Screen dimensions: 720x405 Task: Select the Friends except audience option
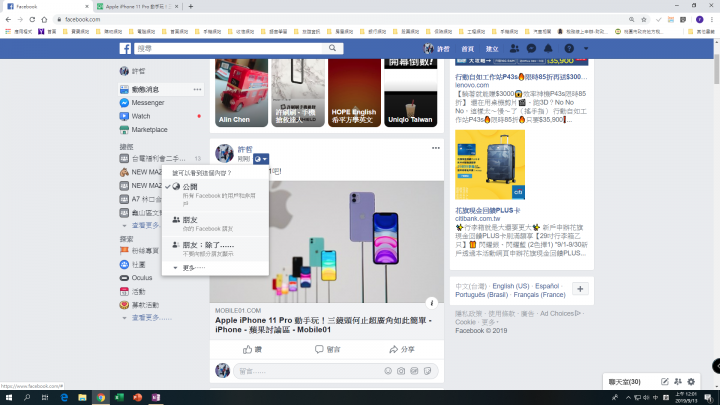tap(215, 248)
